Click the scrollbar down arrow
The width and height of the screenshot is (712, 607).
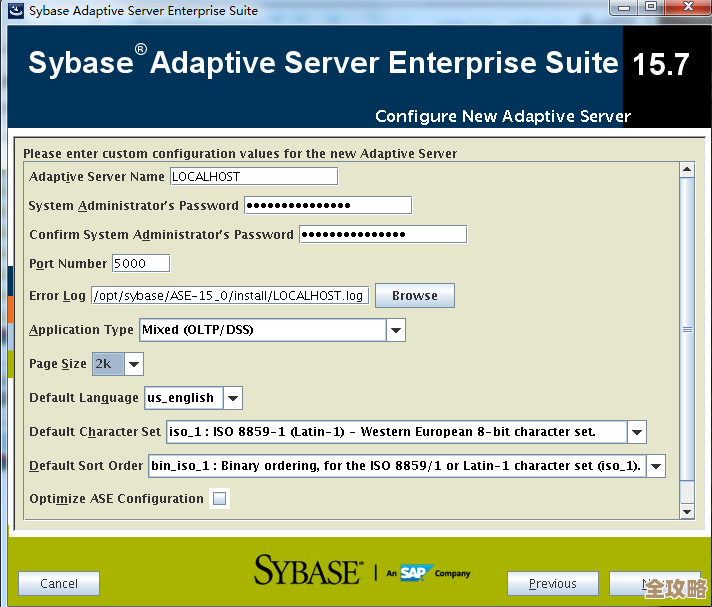[x=687, y=511]
